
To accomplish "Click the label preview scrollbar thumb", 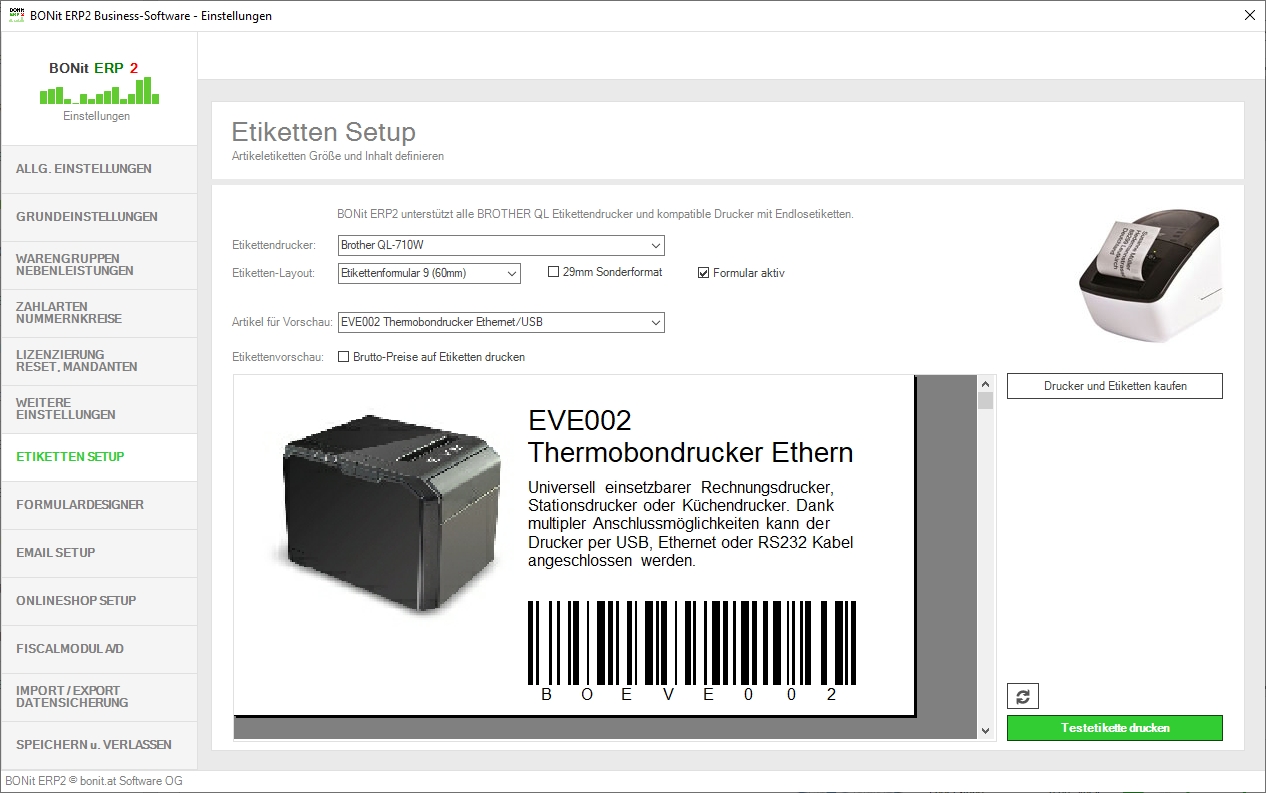I will click(x=985, y=401).
